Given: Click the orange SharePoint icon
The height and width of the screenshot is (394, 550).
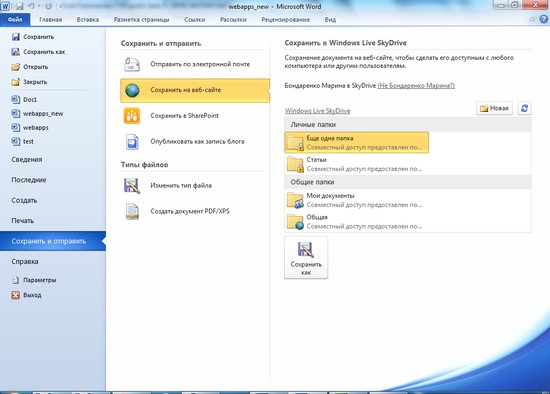Looking at the screenshot, I should click(x=132, y=116).
